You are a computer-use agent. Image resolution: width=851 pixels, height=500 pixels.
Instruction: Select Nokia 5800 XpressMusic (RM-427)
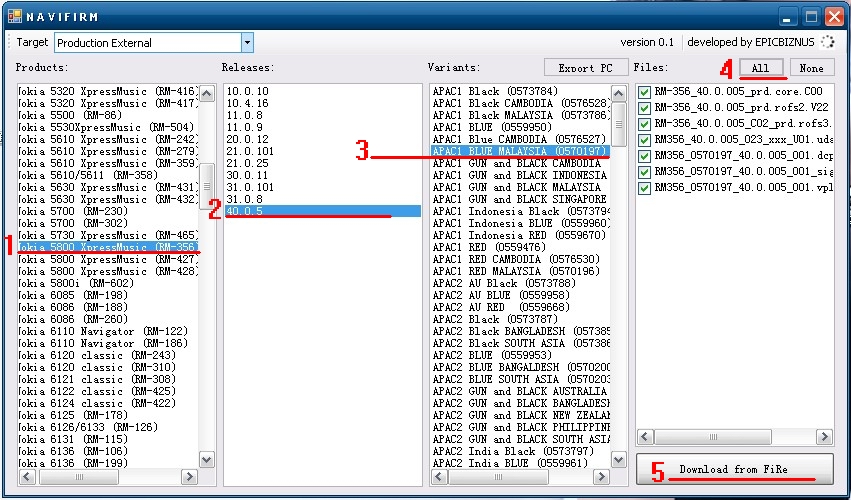point(108,259)
